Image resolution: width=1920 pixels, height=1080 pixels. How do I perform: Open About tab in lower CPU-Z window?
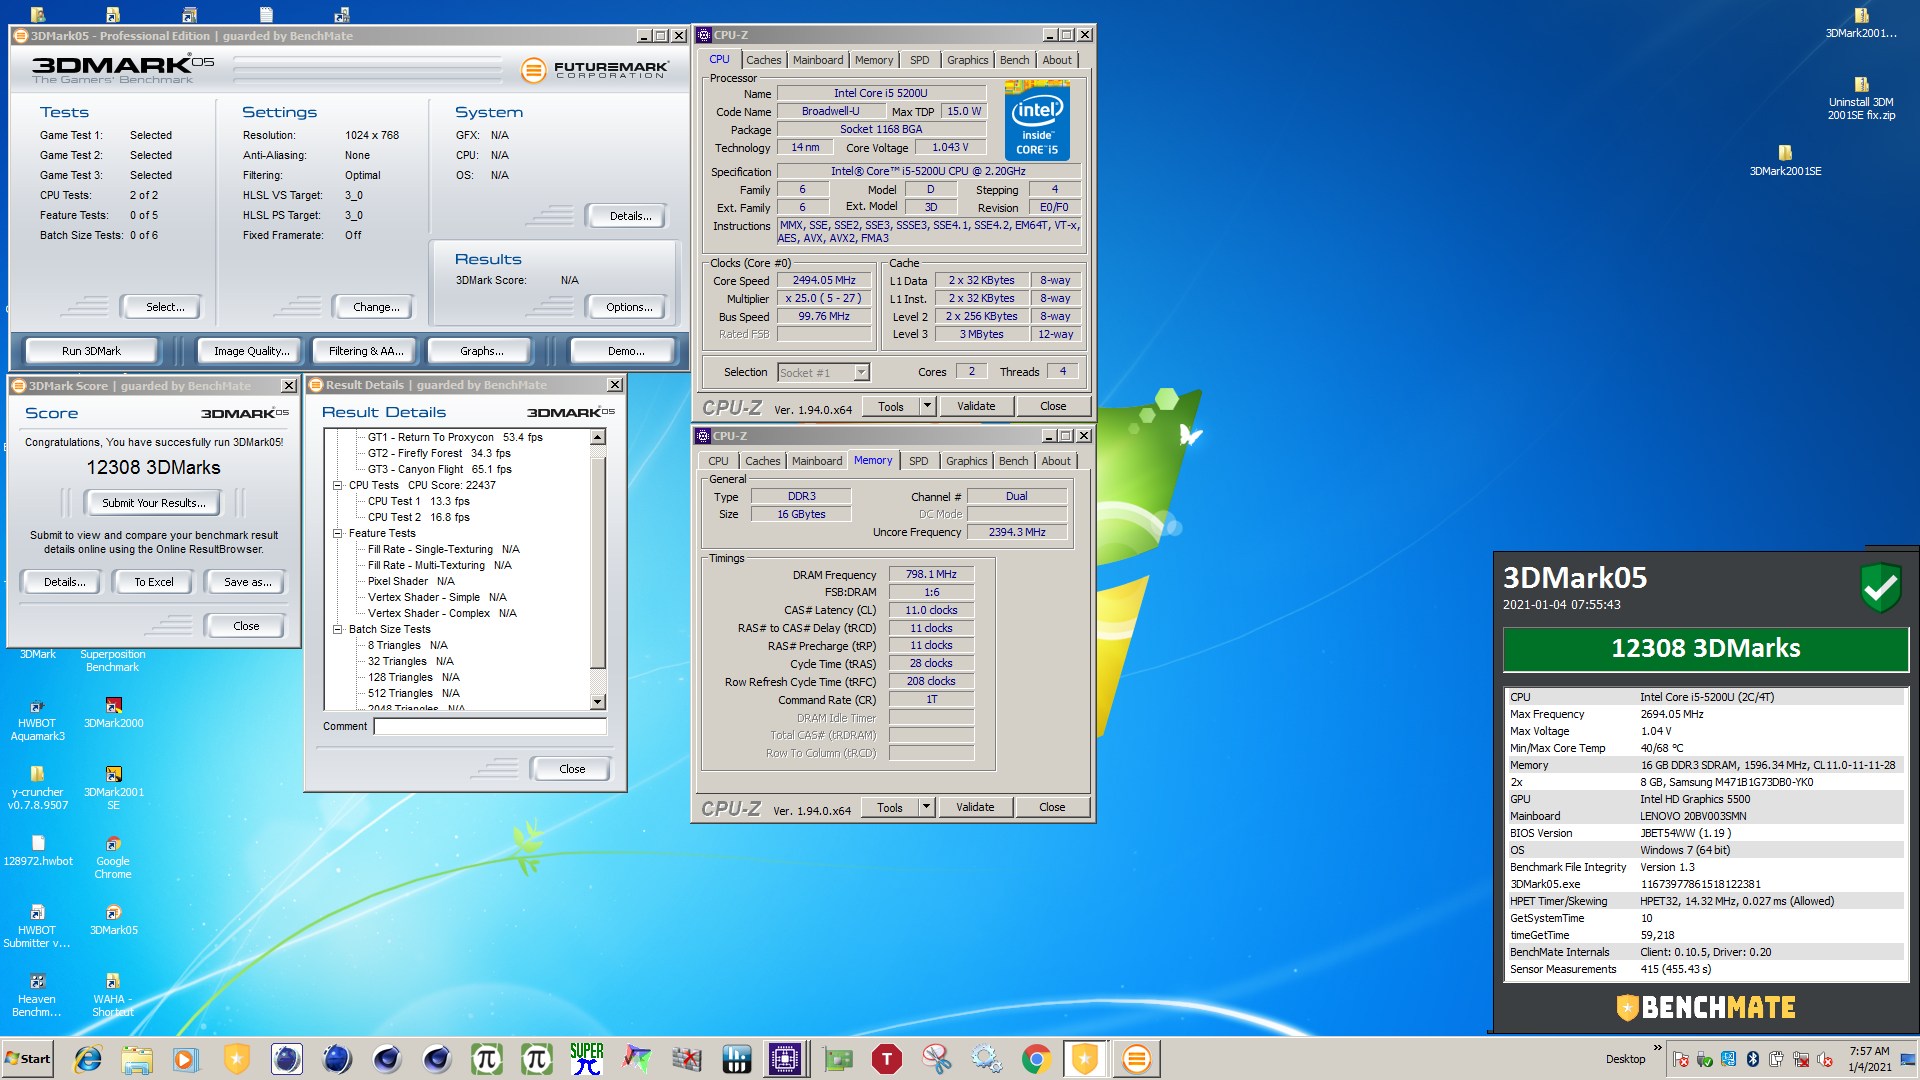point(1056,461)
